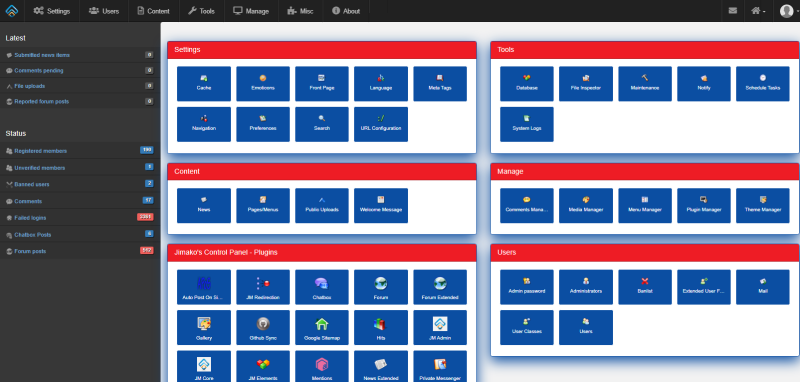800x382 pixels.
Task: Open the Chatbox plugin tile
Action: 322,287
